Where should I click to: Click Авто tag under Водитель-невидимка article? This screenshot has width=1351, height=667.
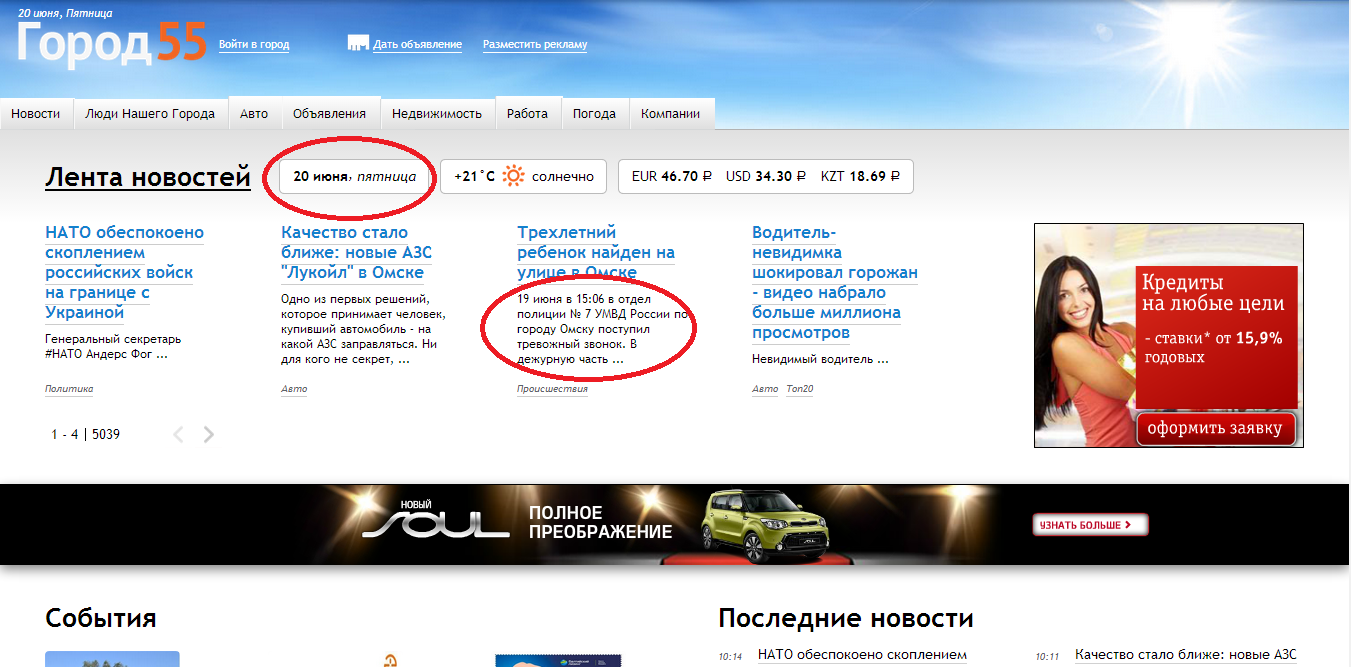[765, 389]
